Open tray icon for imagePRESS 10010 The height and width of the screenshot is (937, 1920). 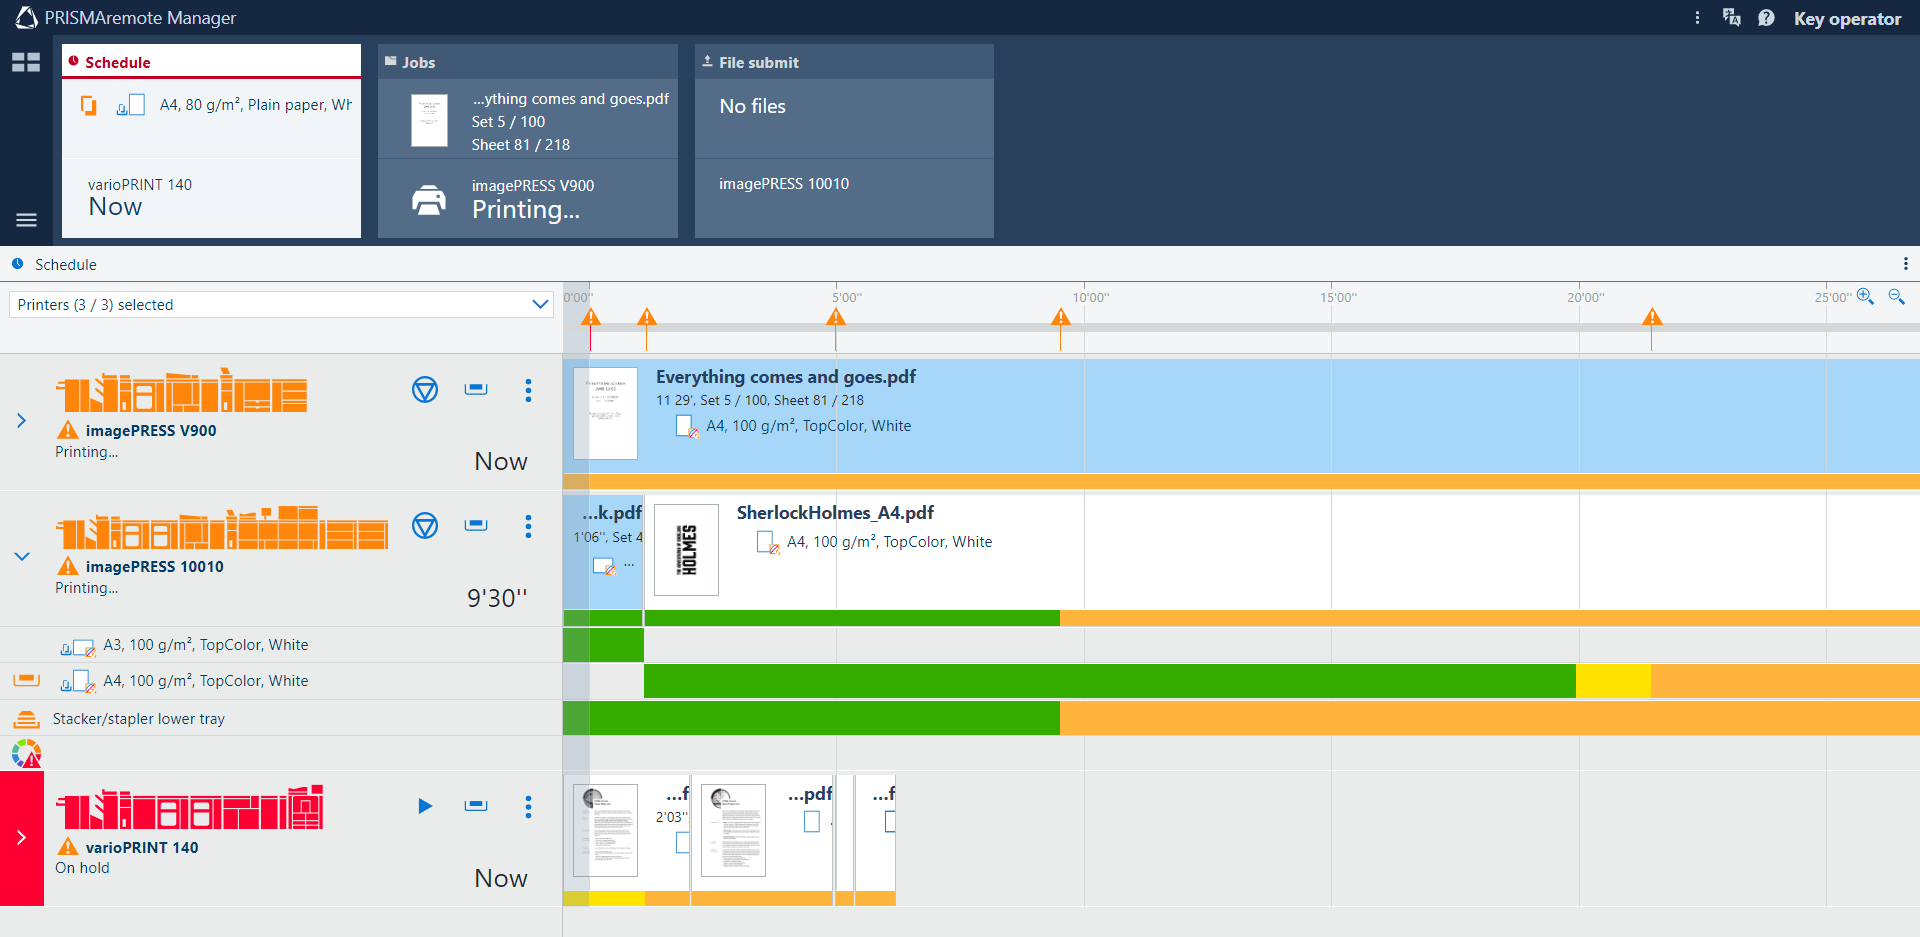click(476, 525)
